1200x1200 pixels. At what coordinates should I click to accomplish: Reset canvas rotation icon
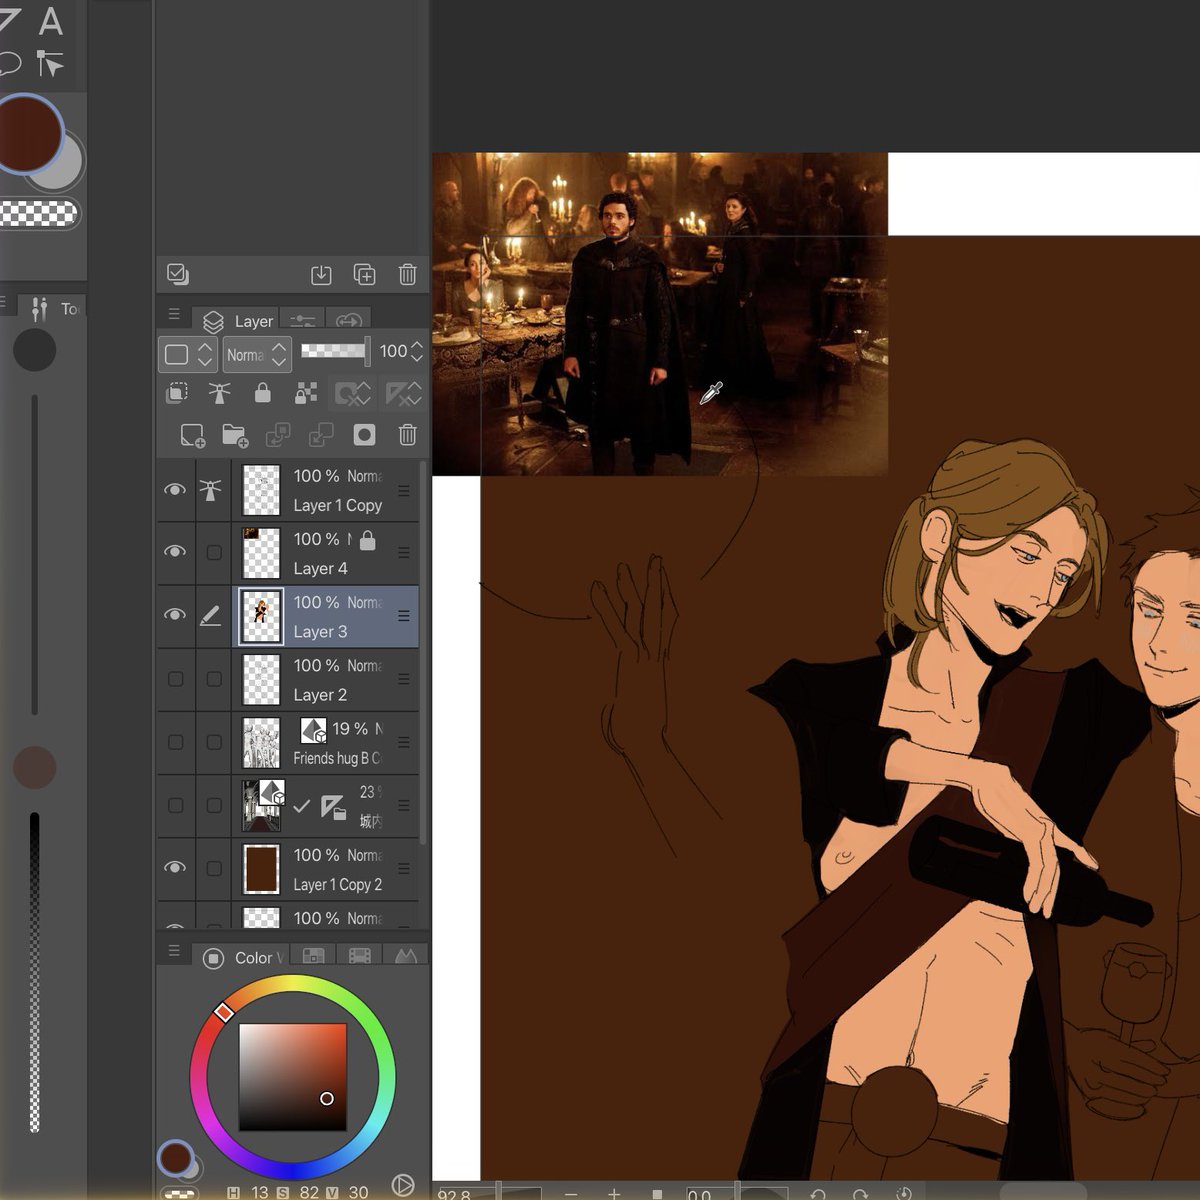click(904, 1193)
